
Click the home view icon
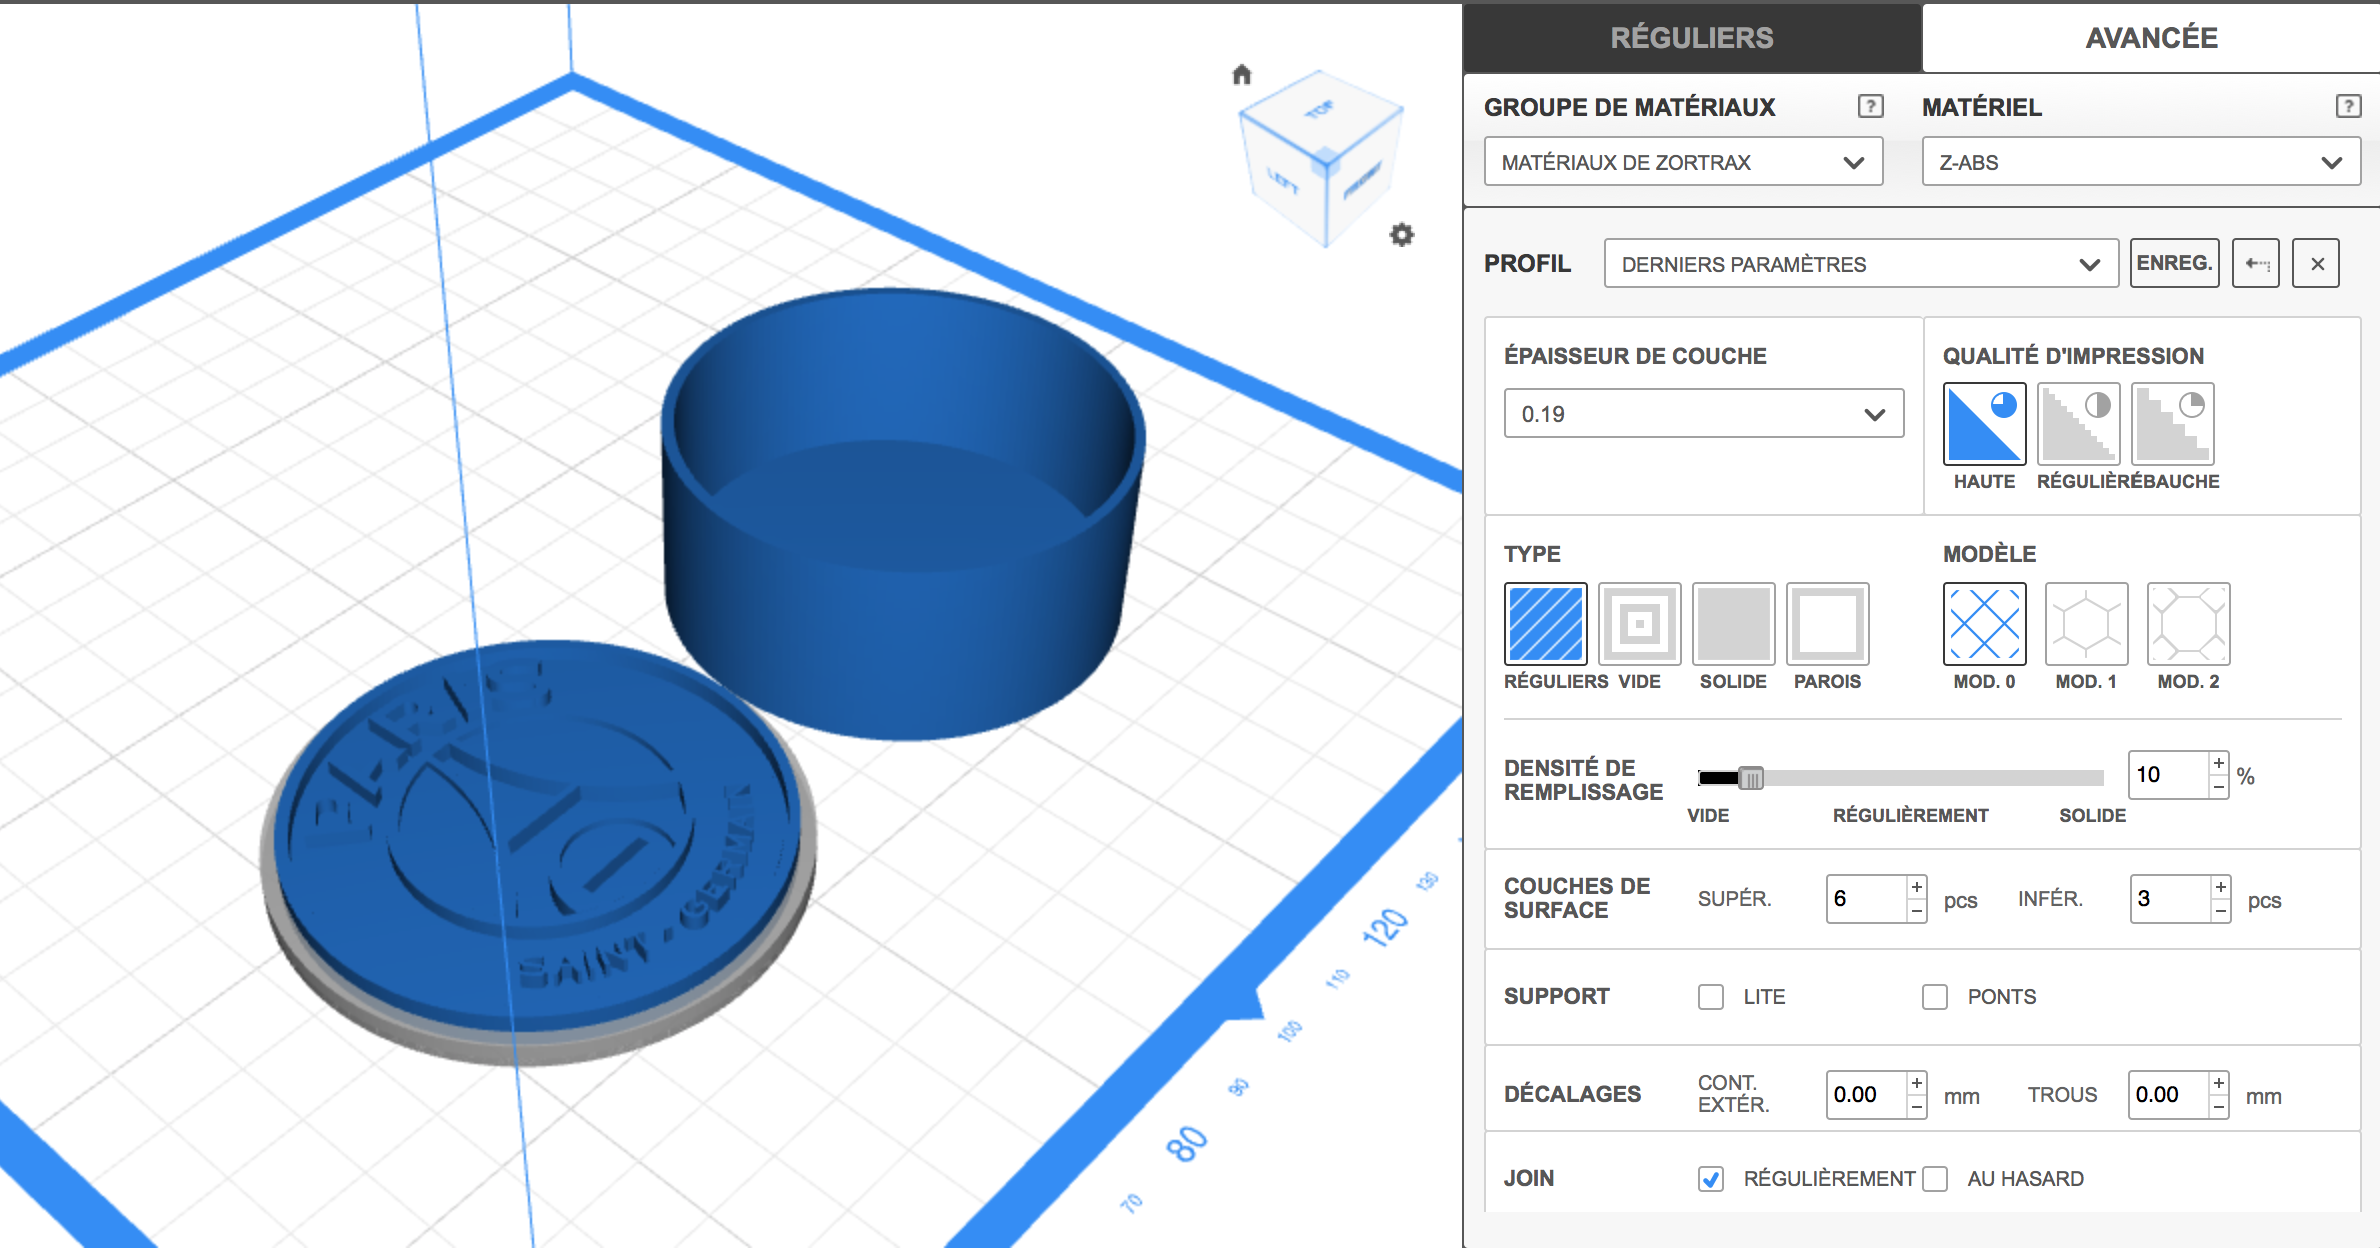click(1242, 75)
